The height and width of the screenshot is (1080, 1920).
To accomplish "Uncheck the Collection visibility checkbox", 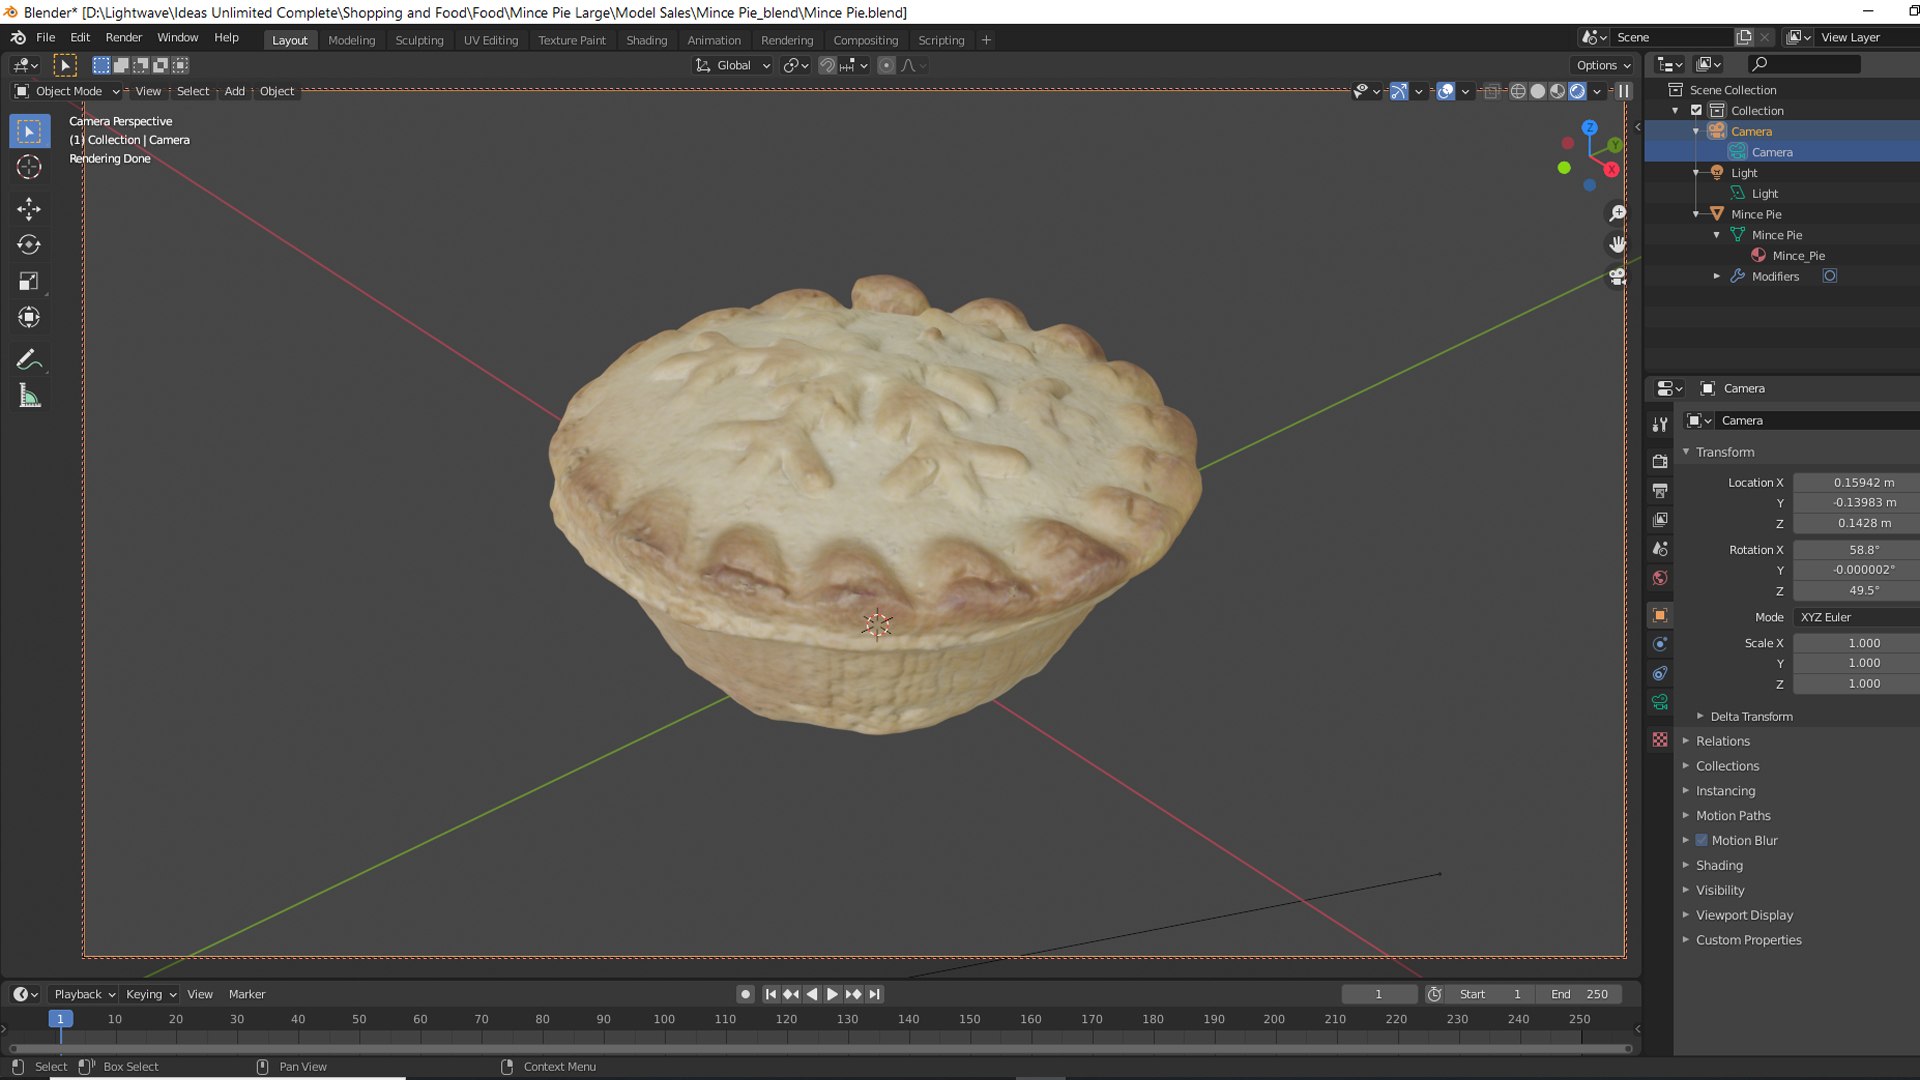I will 1696,110.
